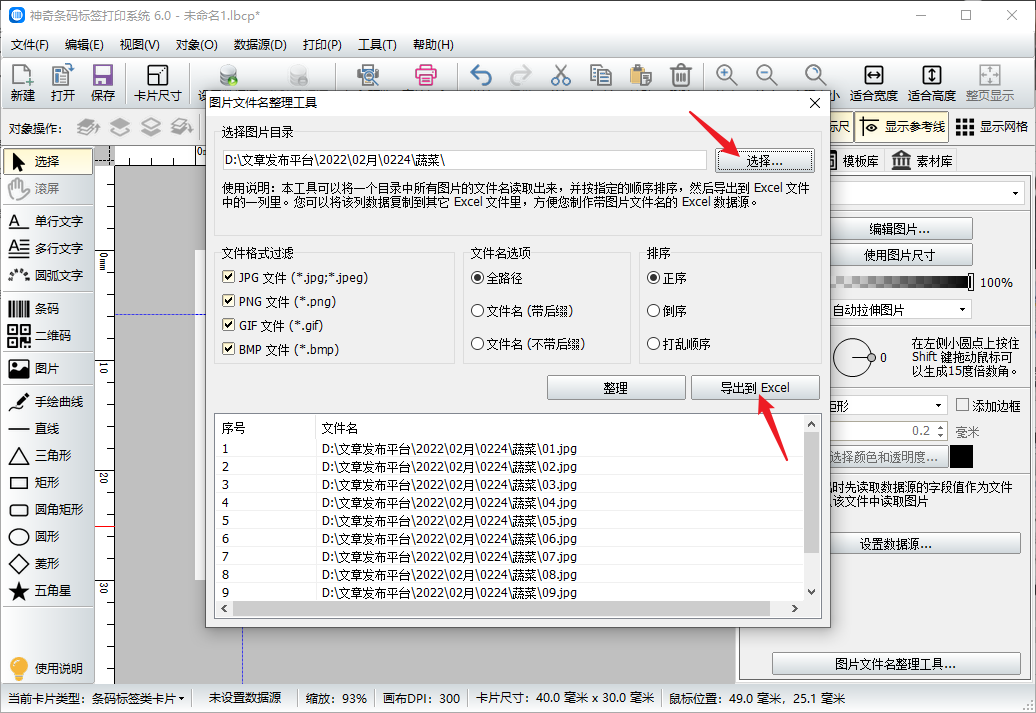The image size is (1036, 713).
Task: Open the 卡片尺寸 card size tool
Action: pos(157,82)
